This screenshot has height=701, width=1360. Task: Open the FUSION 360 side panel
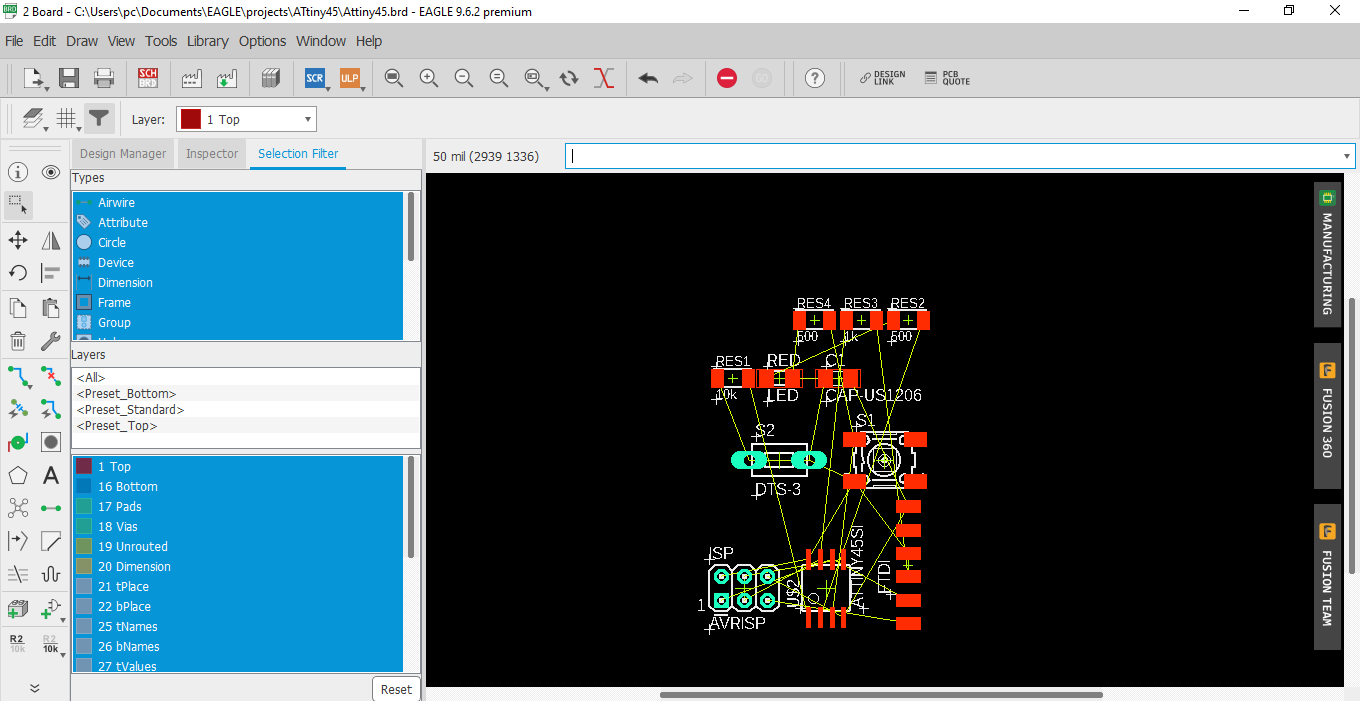[1327, 416]
